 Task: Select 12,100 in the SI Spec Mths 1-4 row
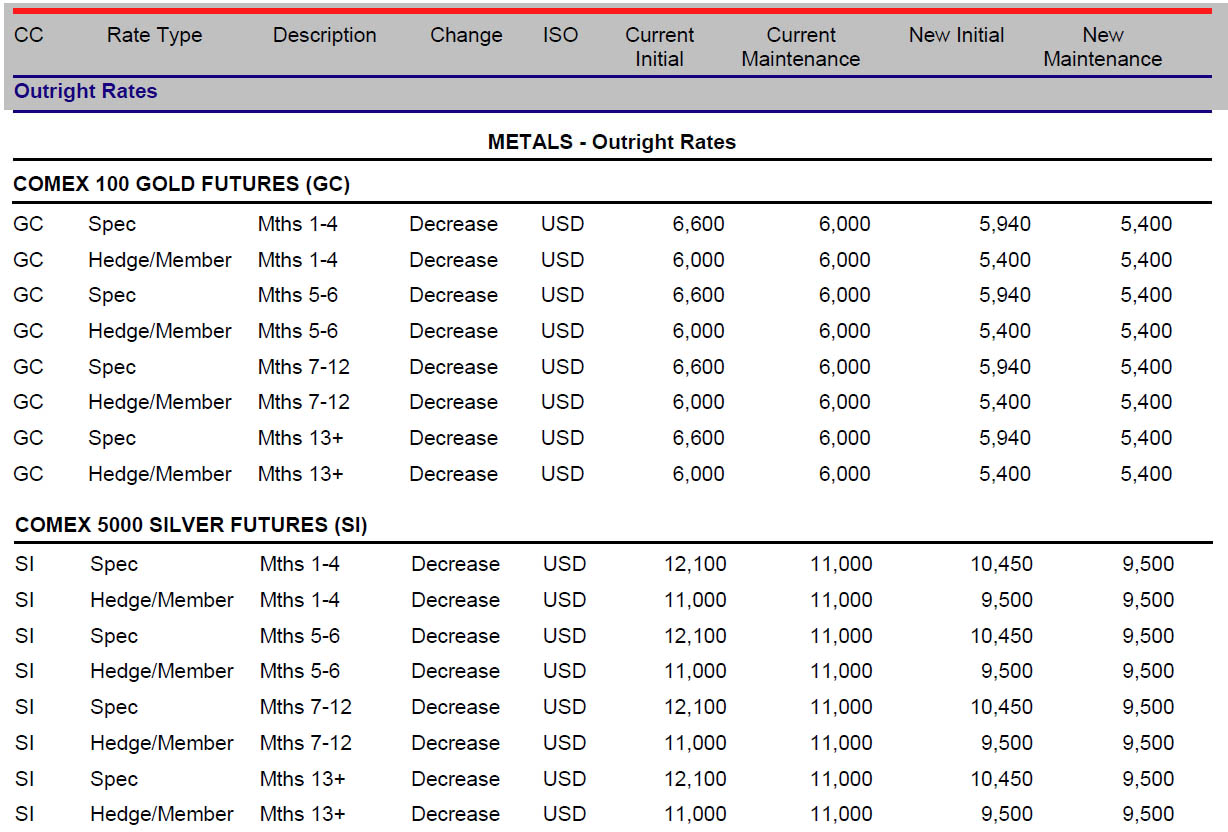[696, 564]
